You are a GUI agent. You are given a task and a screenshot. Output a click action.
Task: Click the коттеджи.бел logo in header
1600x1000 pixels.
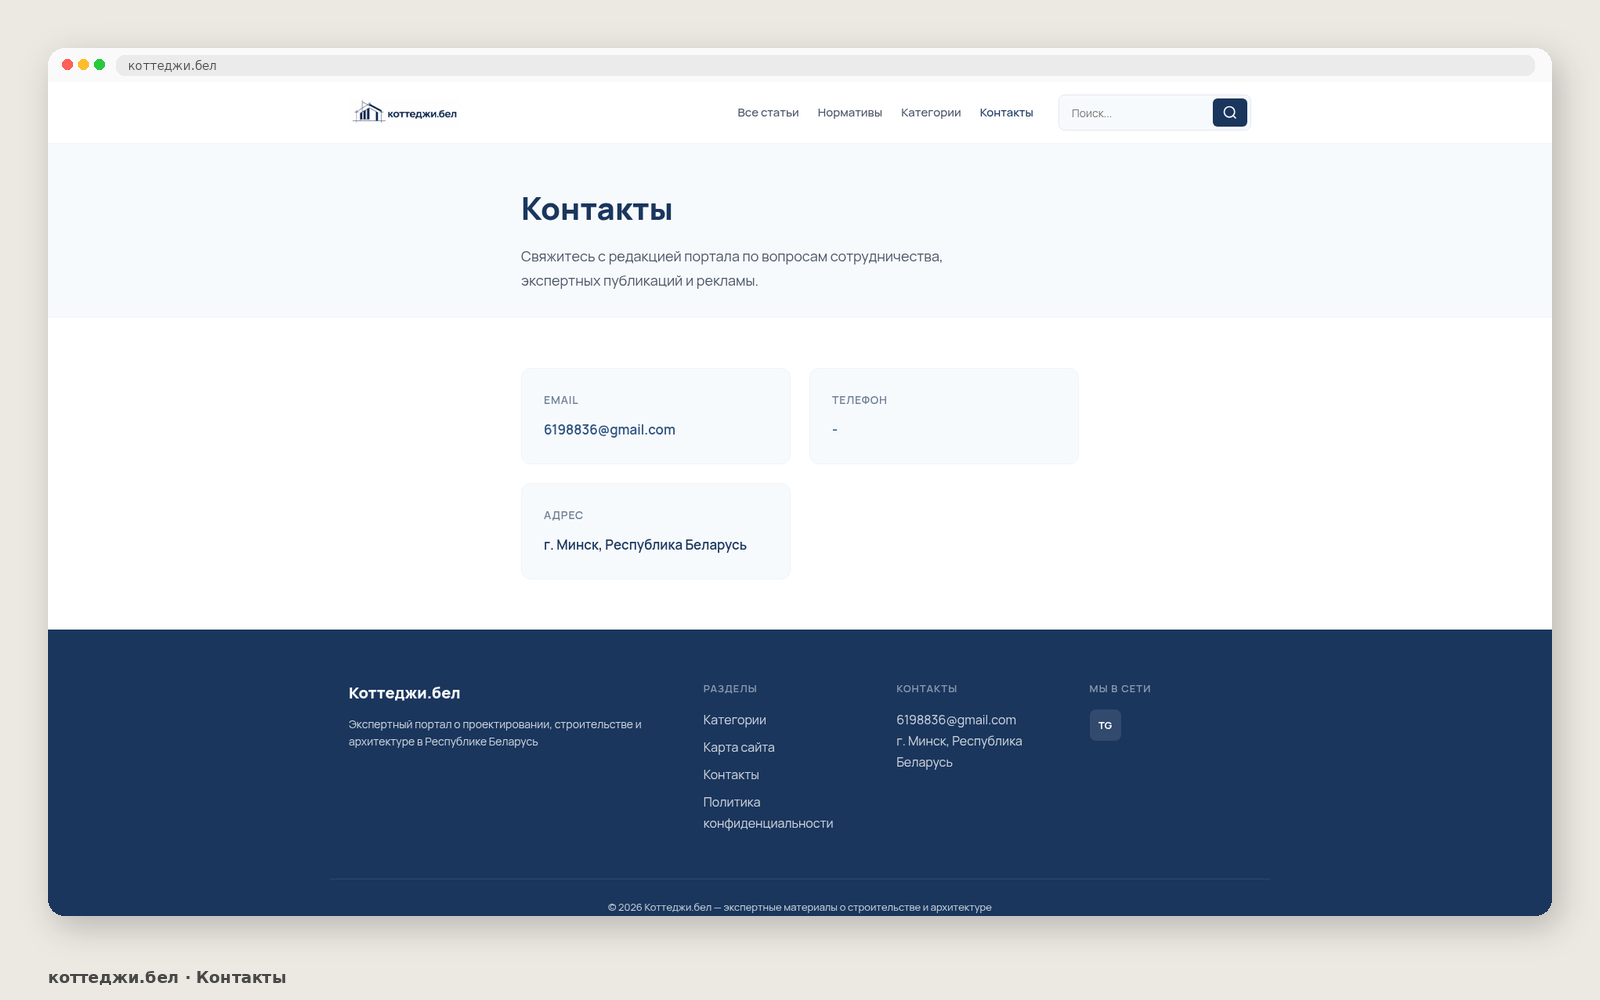(405, 113)
